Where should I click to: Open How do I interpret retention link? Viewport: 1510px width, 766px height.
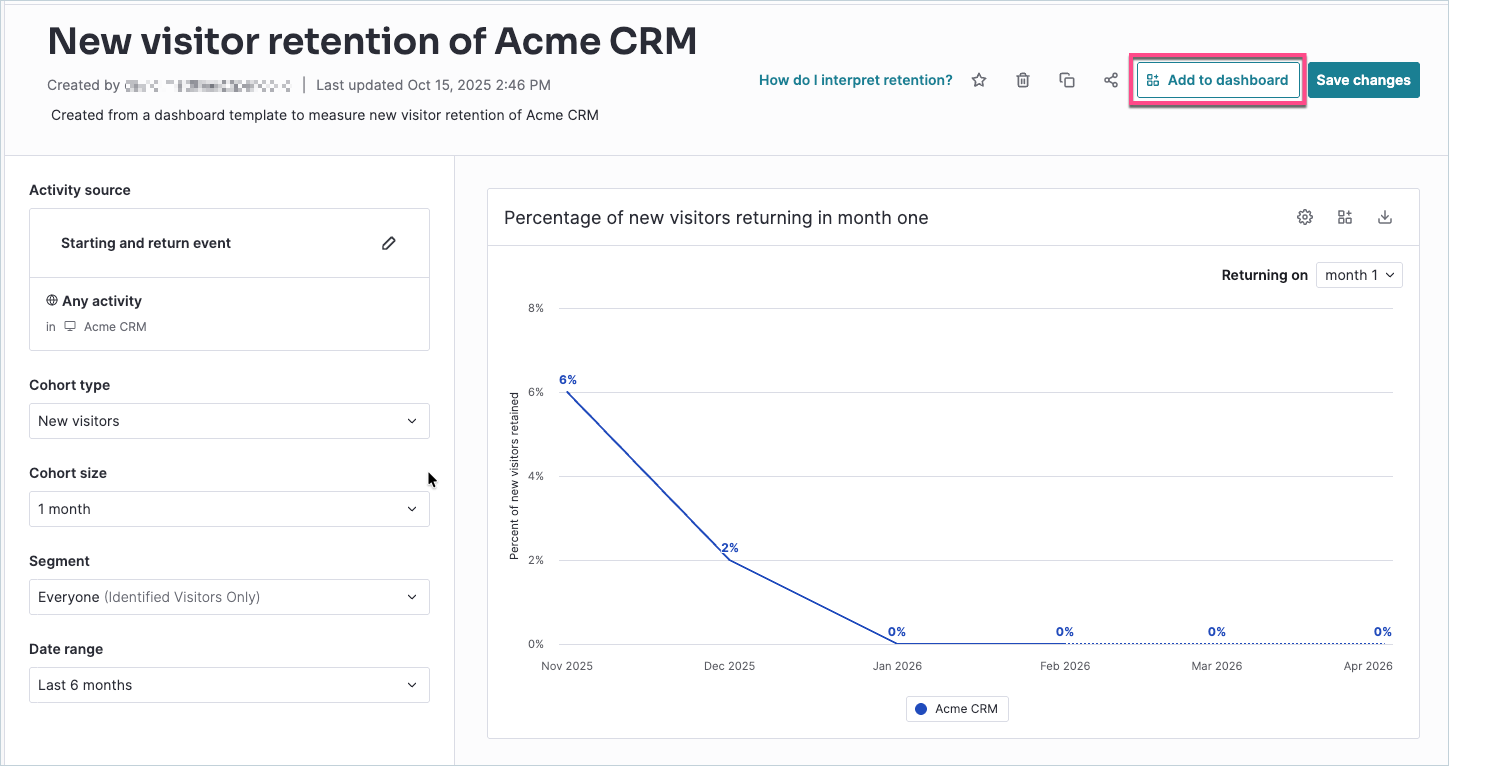coord(856,80)
